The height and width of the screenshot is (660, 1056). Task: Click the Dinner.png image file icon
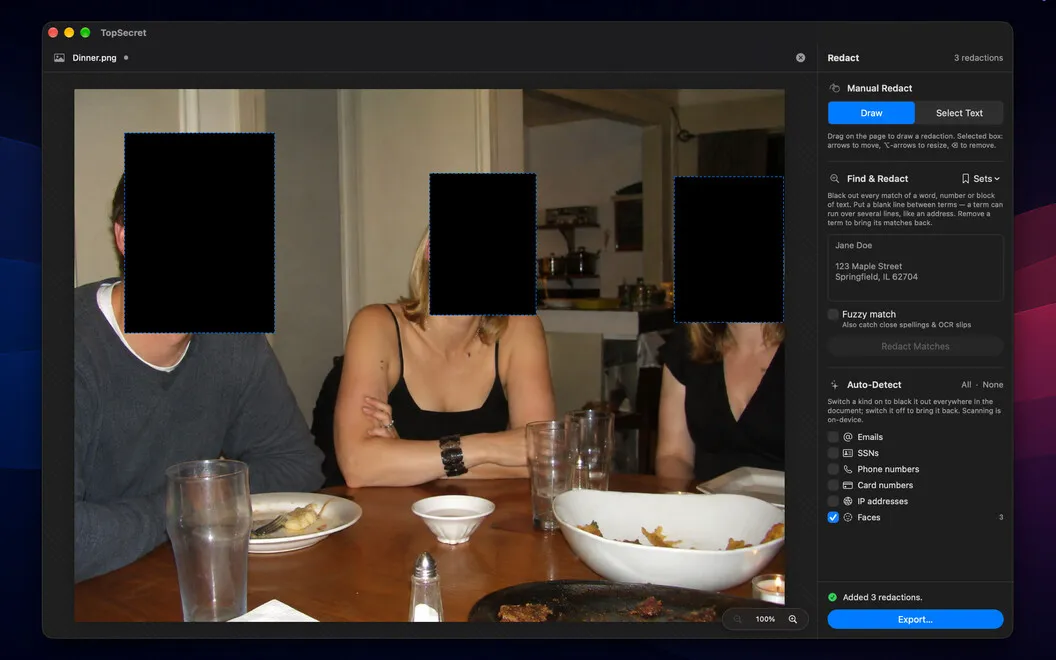[x=59, y=58]
